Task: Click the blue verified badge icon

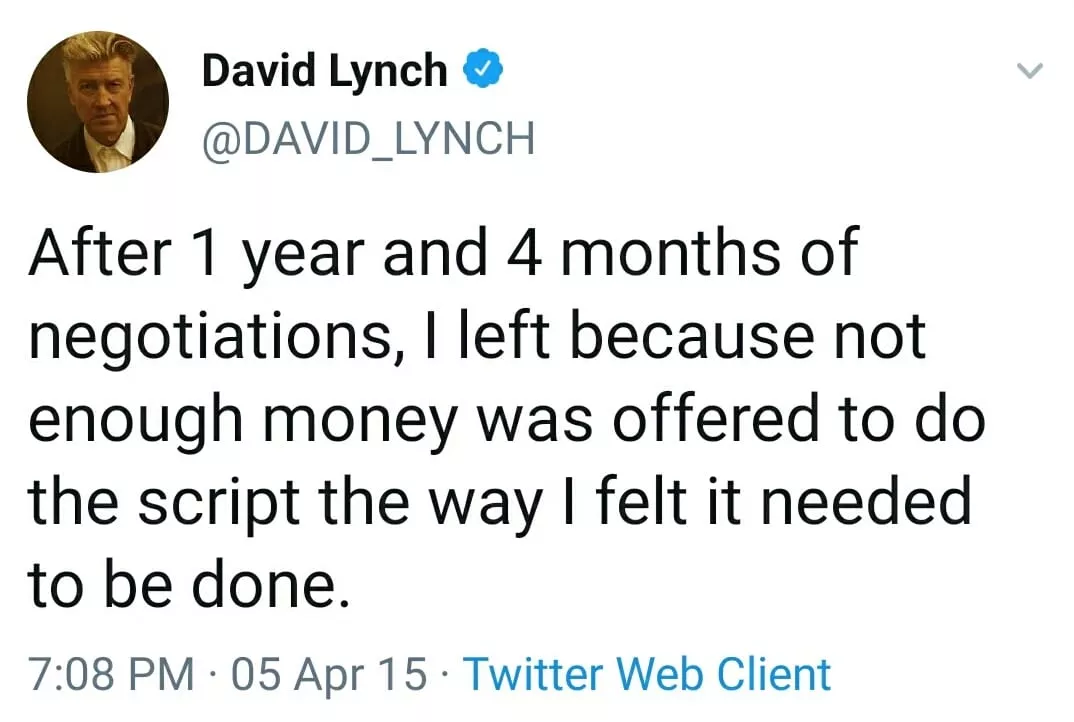Action: pyautogui.click(x=481, y=70)
